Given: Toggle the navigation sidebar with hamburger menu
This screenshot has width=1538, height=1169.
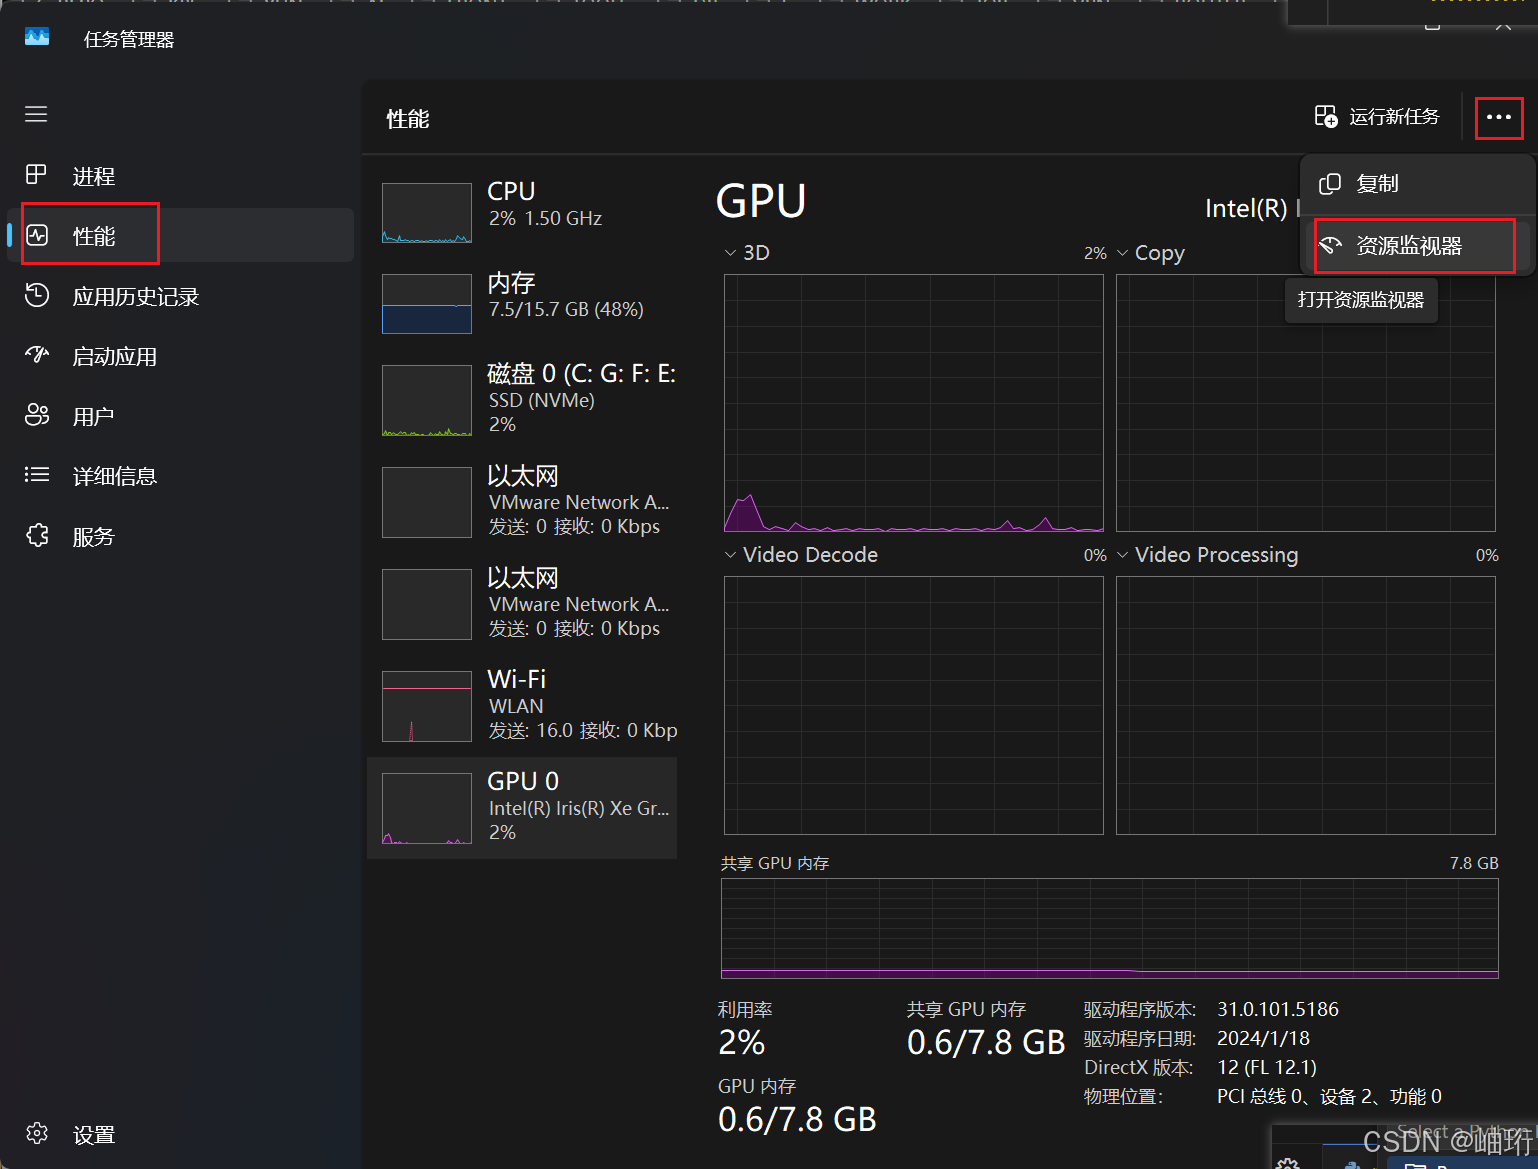Looking at the screenshot, I should click(36, 114).
